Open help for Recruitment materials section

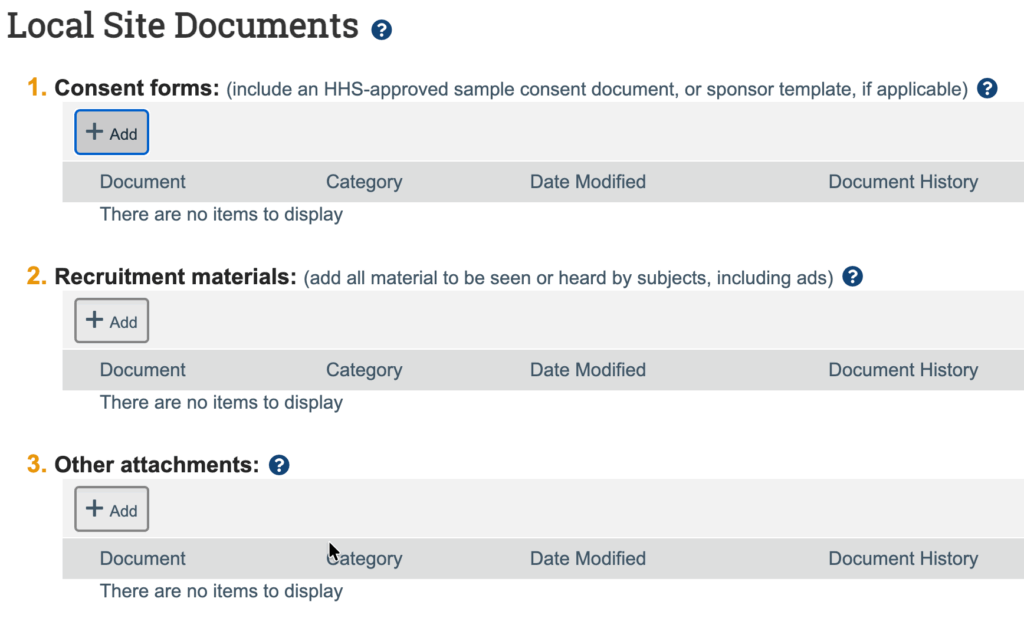point(852,279)
